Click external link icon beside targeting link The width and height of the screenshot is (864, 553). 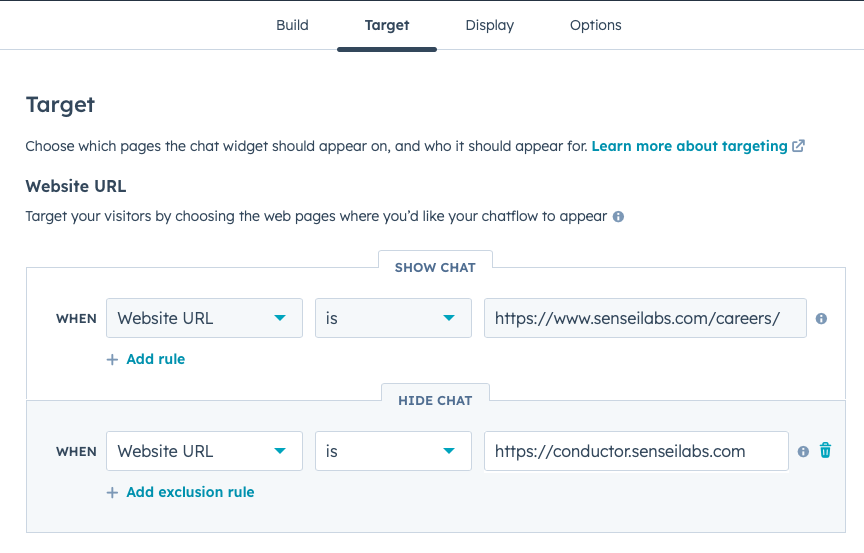(x=799, y=146)
